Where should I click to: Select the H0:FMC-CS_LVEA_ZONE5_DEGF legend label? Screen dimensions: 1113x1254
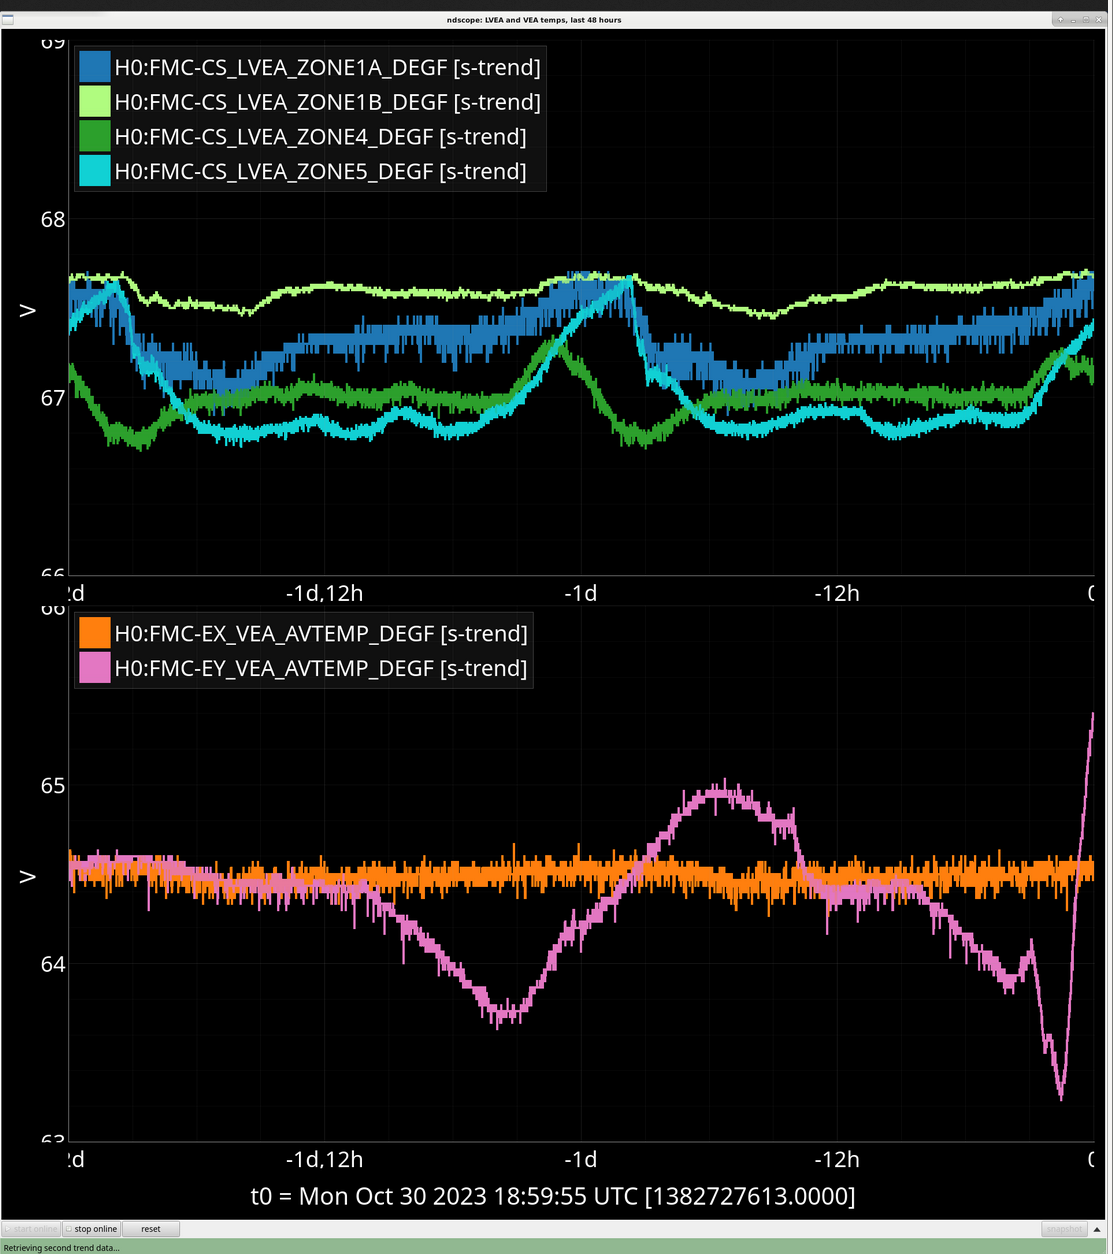pyautogui.click(x=320, y=171)
